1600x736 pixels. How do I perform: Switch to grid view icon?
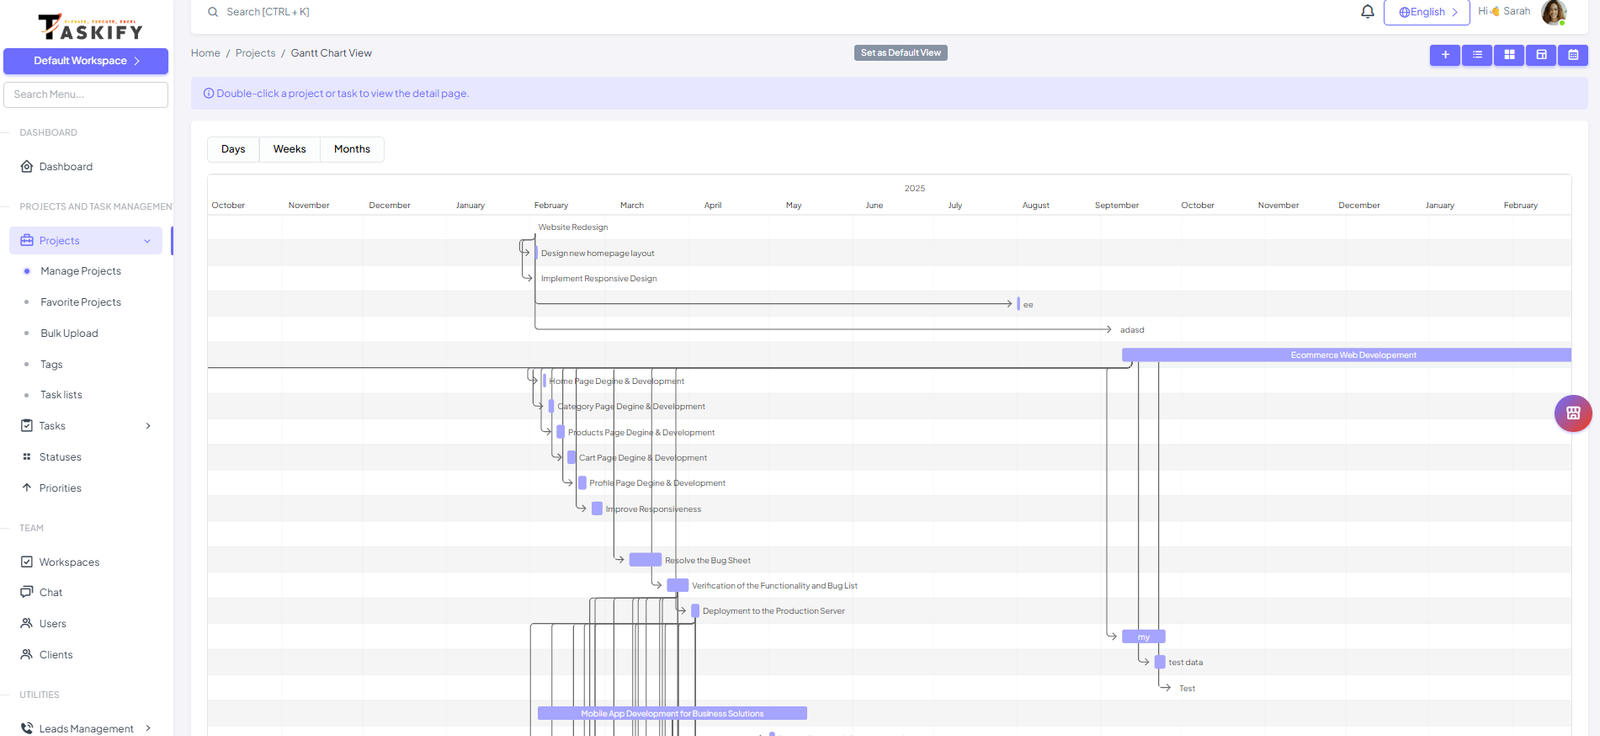tap(1509, 55)
